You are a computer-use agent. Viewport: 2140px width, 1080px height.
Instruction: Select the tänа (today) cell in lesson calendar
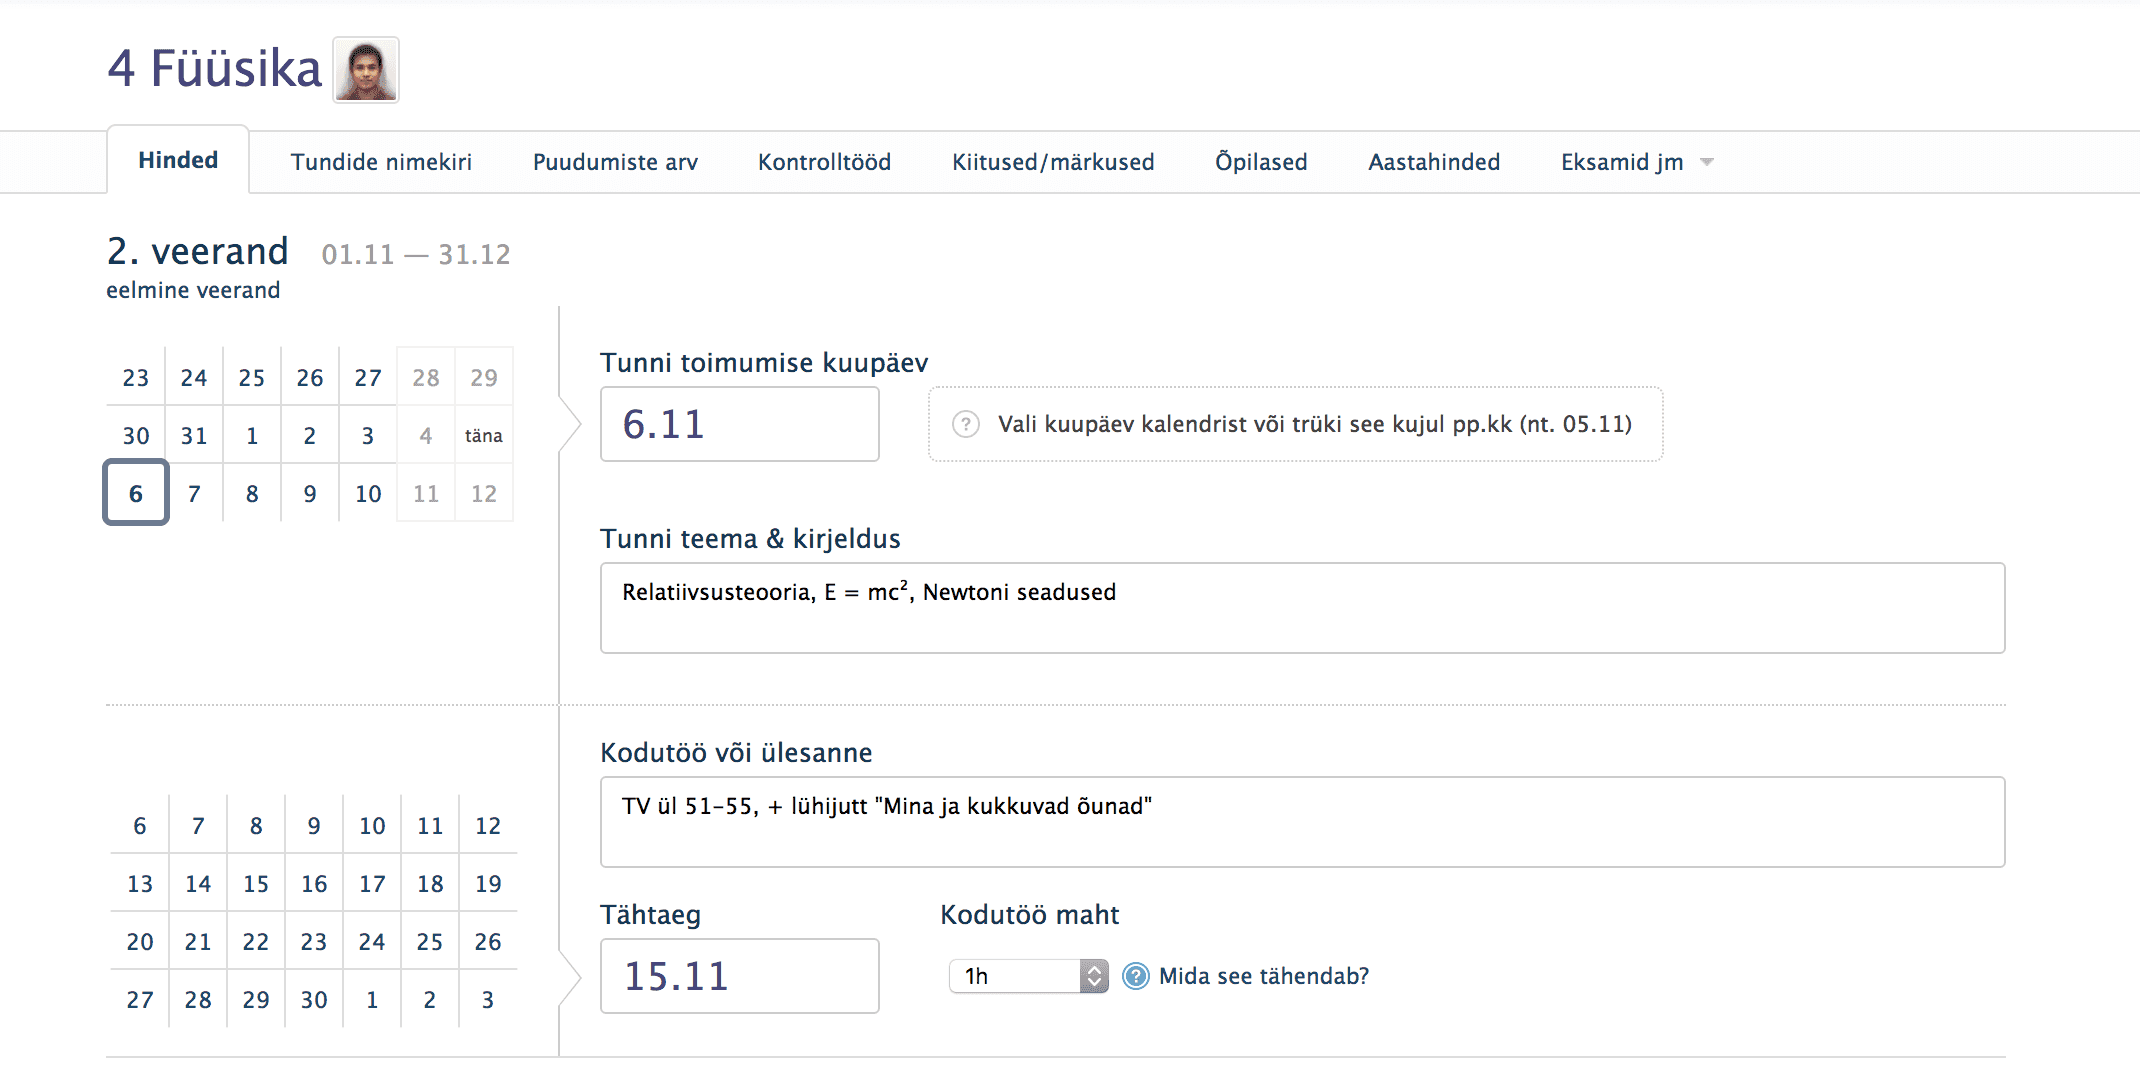[483, 436]
